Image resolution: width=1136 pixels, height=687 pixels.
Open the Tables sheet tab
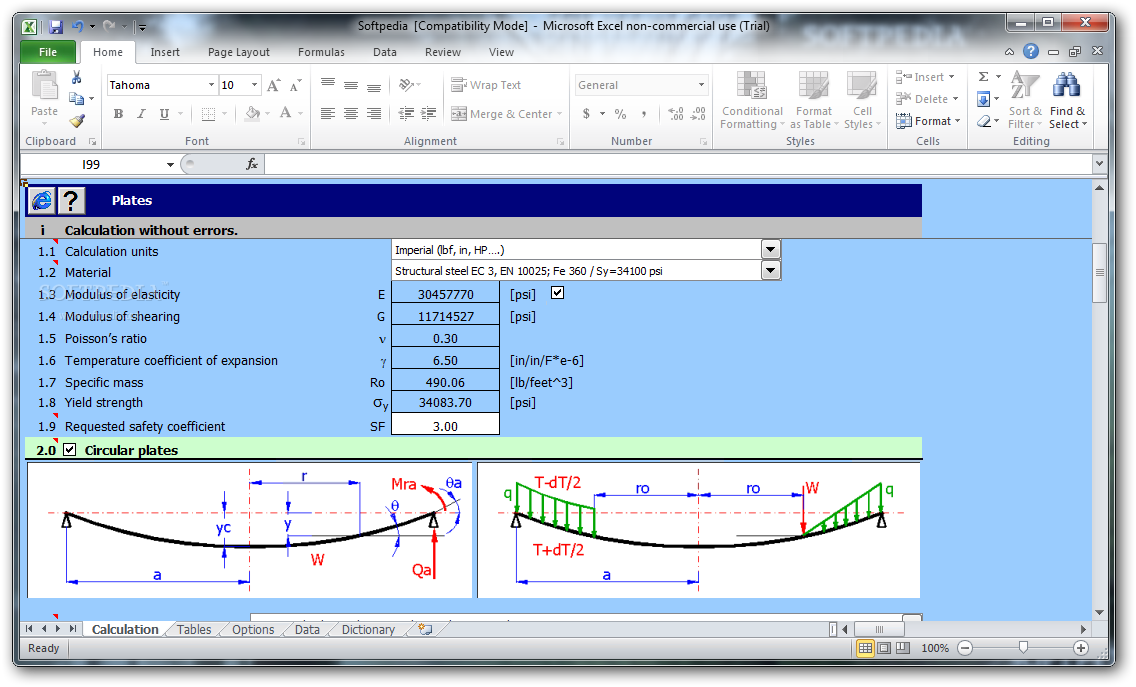pos(194,630)
